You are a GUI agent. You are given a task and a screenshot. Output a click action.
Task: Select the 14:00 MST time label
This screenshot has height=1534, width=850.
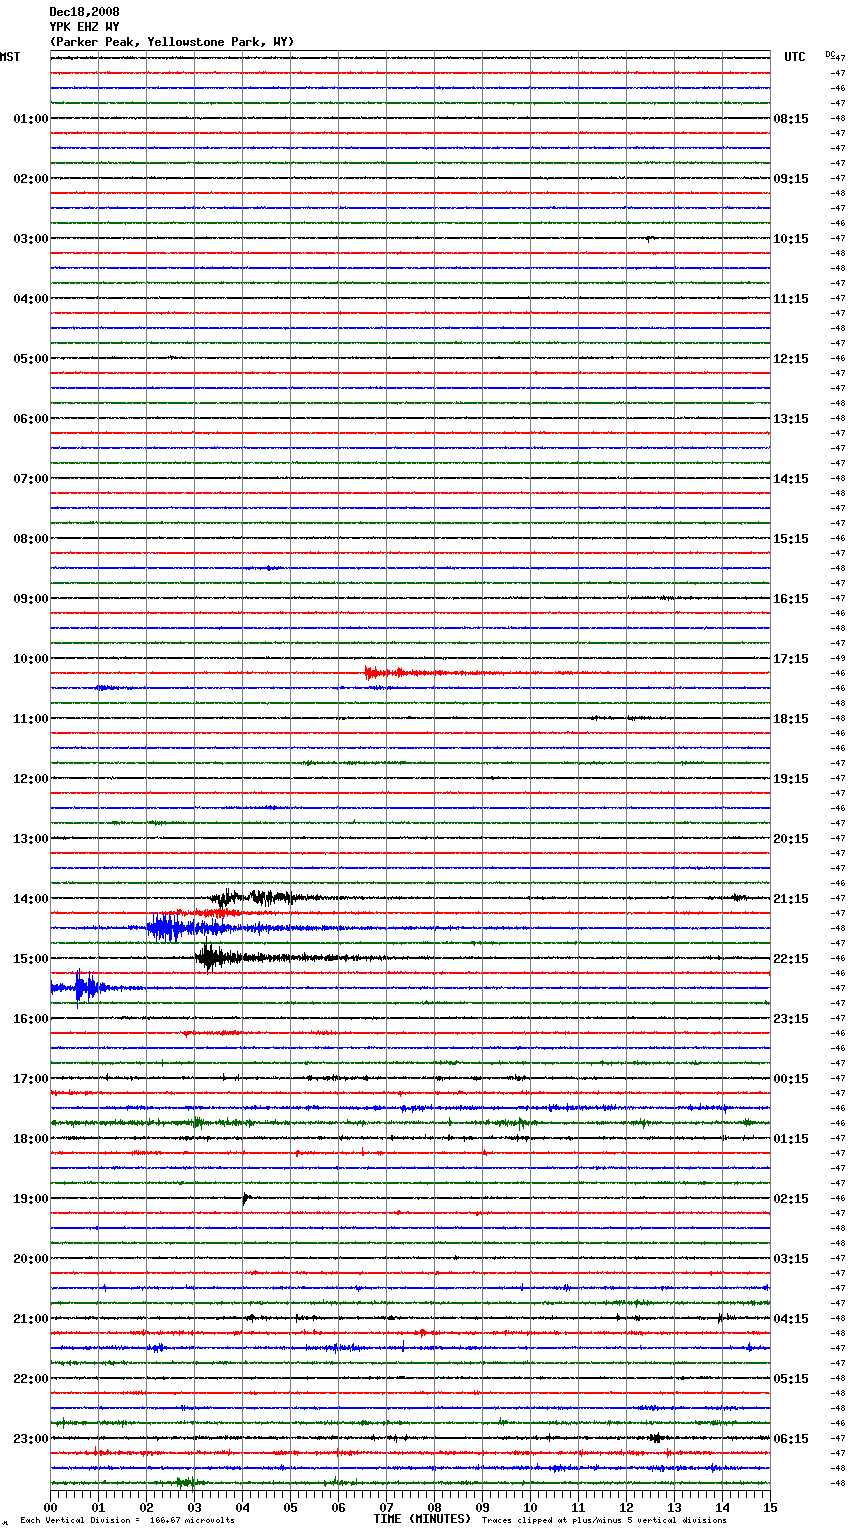pyautogui.click(x=31, y=899)
